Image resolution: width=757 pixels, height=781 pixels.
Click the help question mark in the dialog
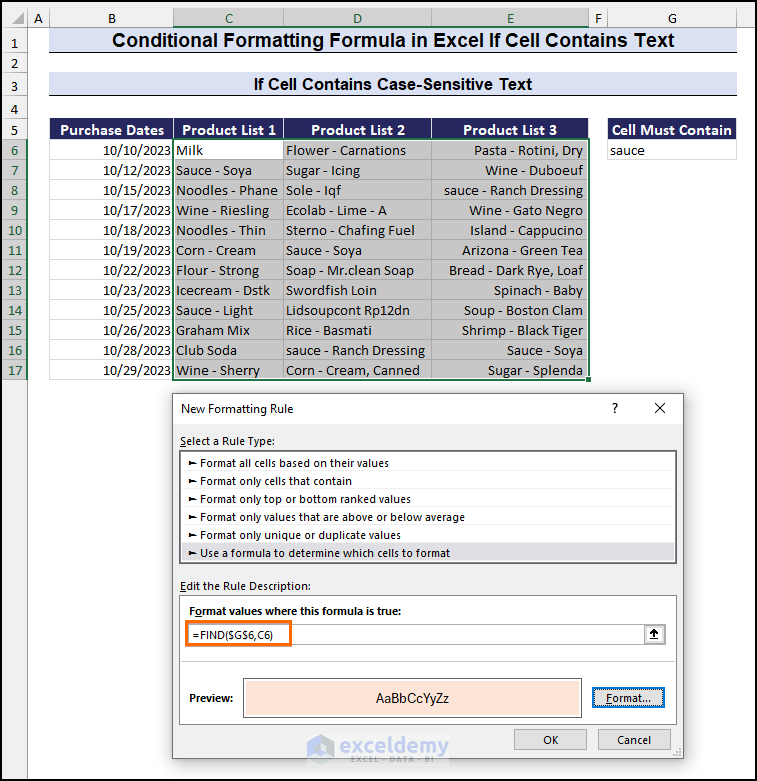tap(615, 408)
